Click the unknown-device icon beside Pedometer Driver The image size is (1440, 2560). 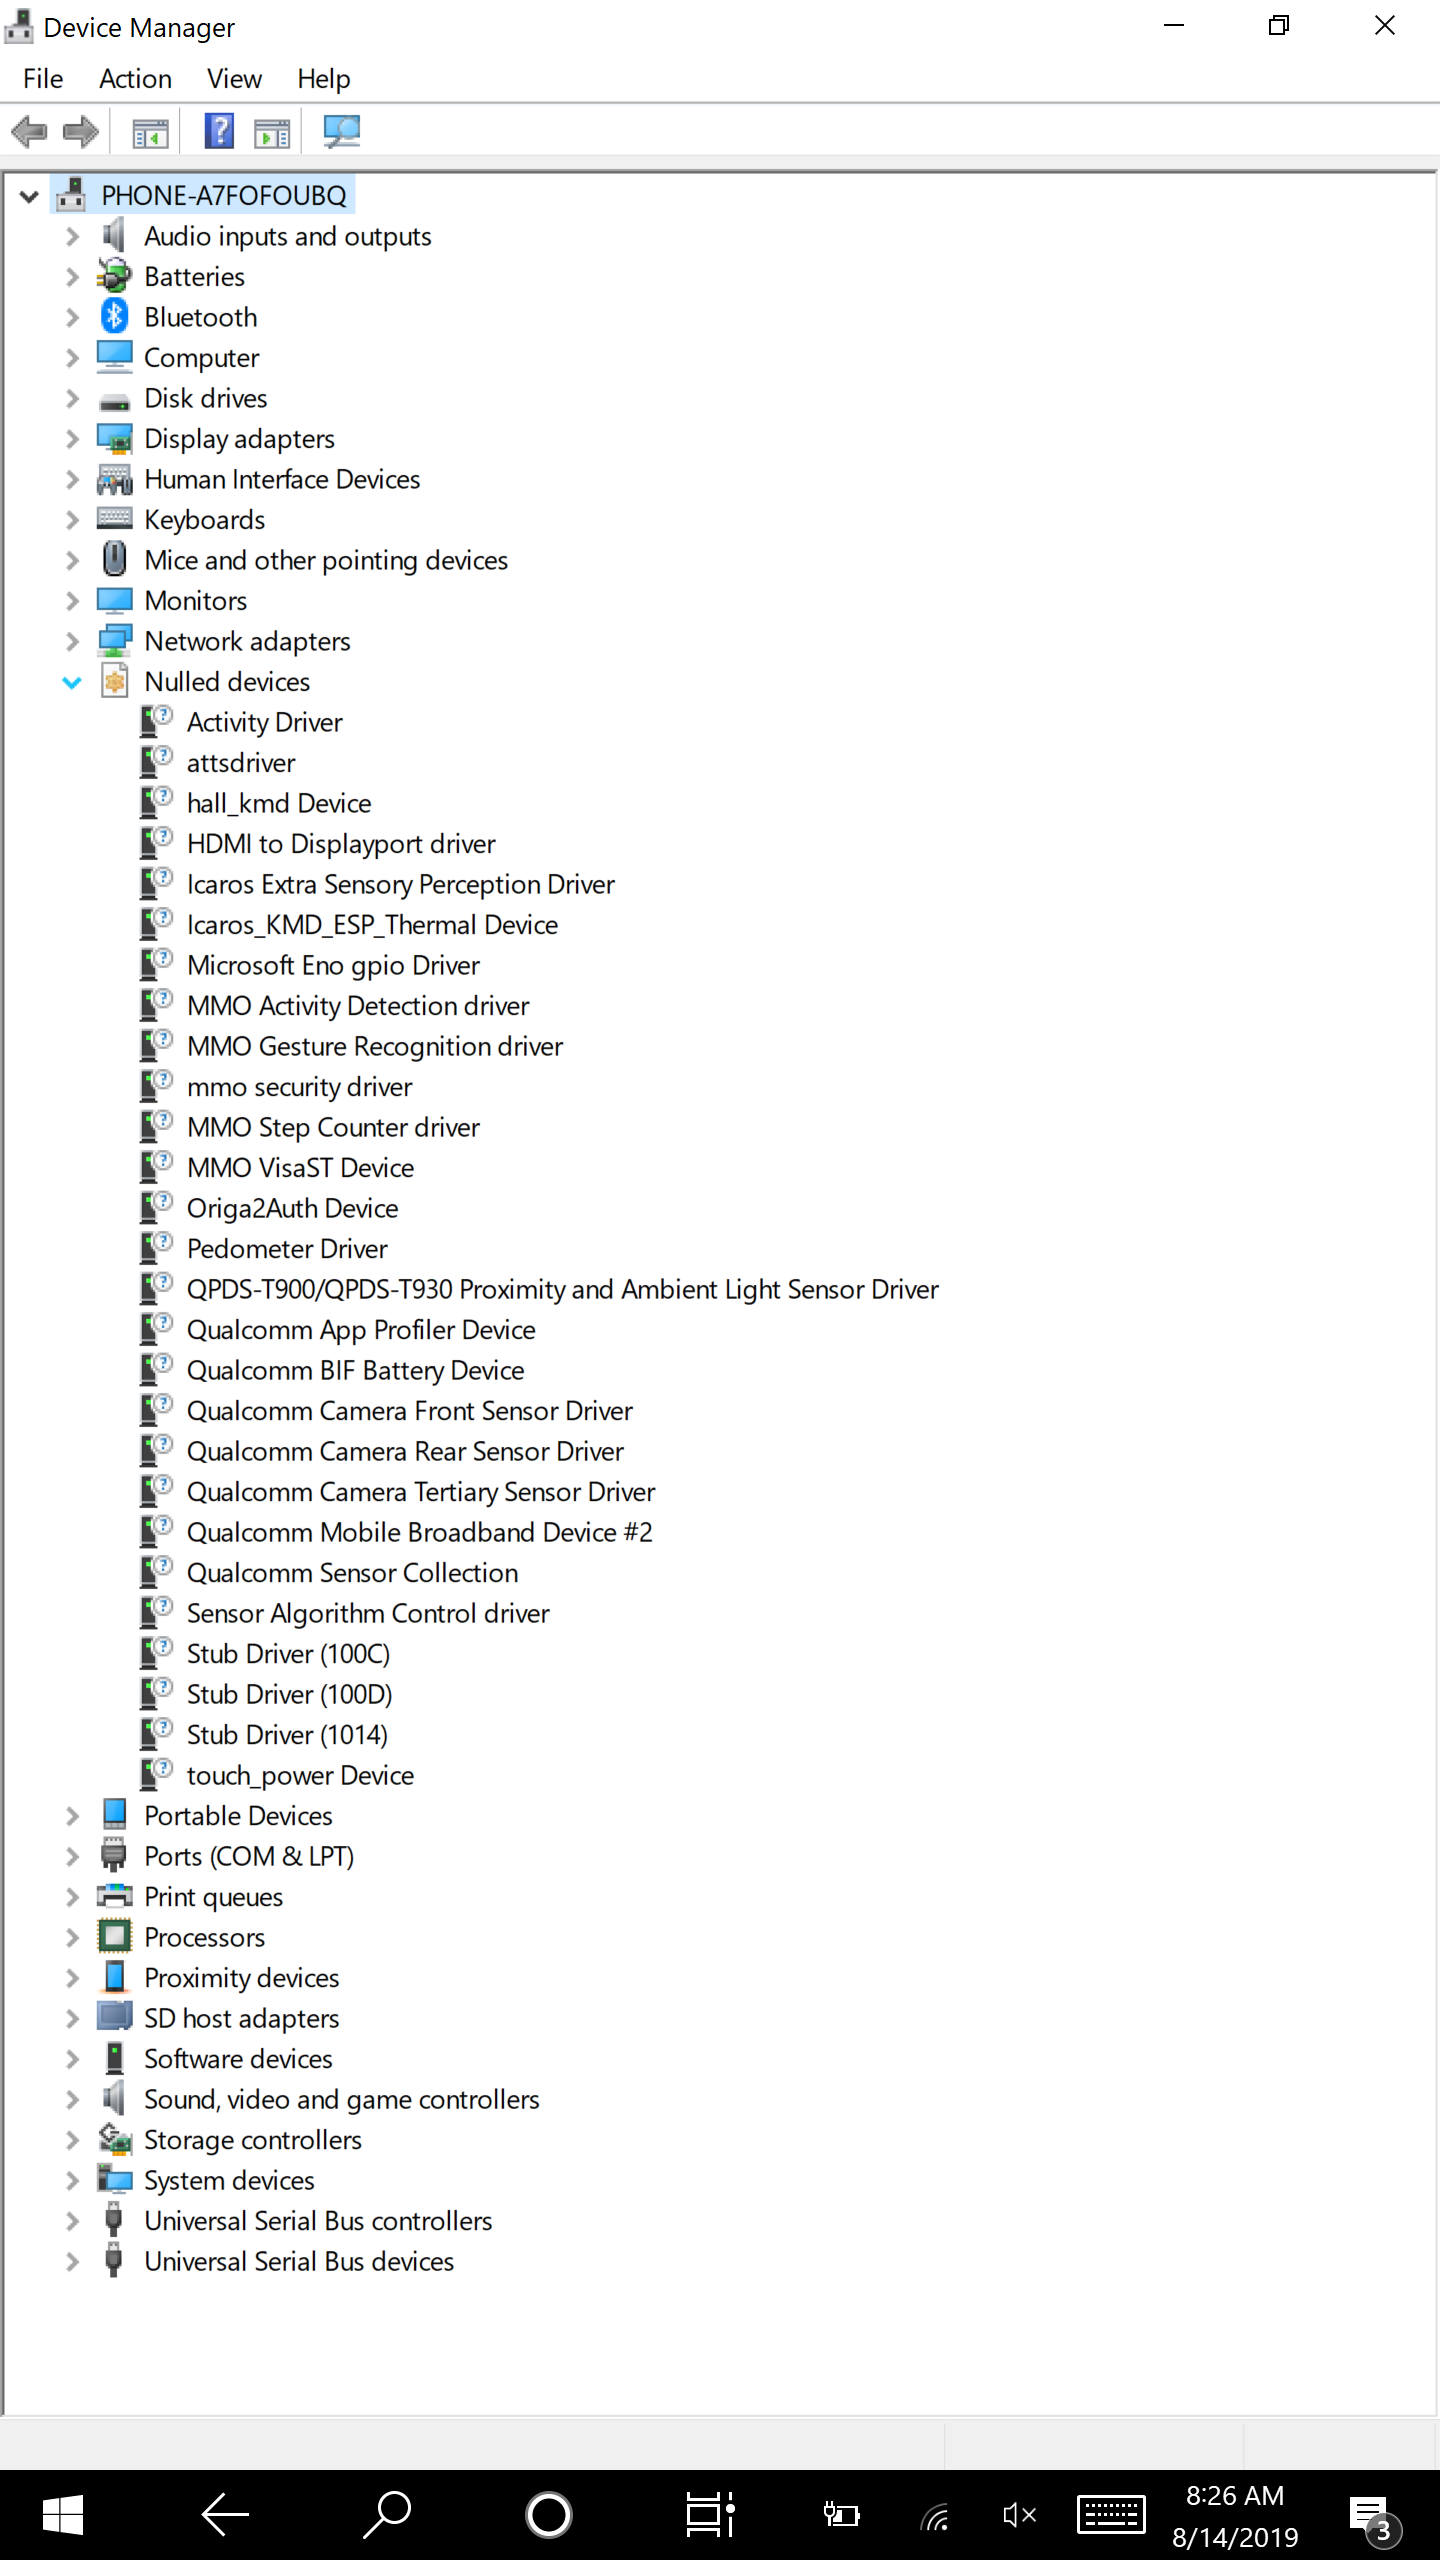(156, 1247)
